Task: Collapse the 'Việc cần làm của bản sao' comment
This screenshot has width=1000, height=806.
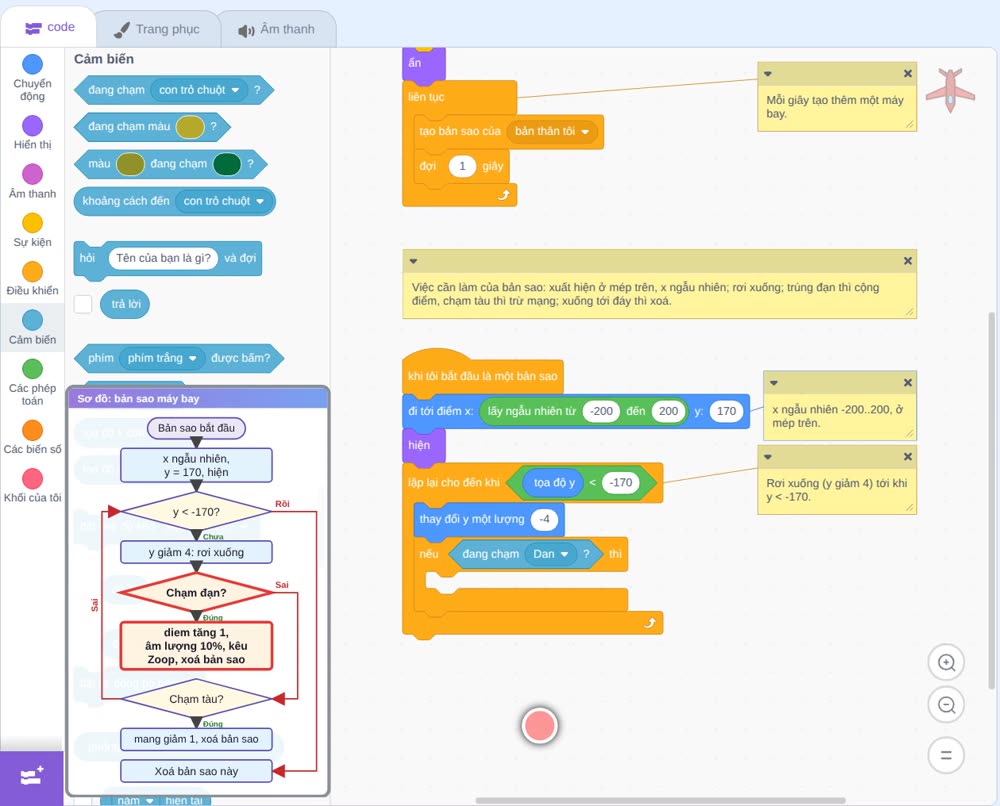Action: click(x=413, y=261)
